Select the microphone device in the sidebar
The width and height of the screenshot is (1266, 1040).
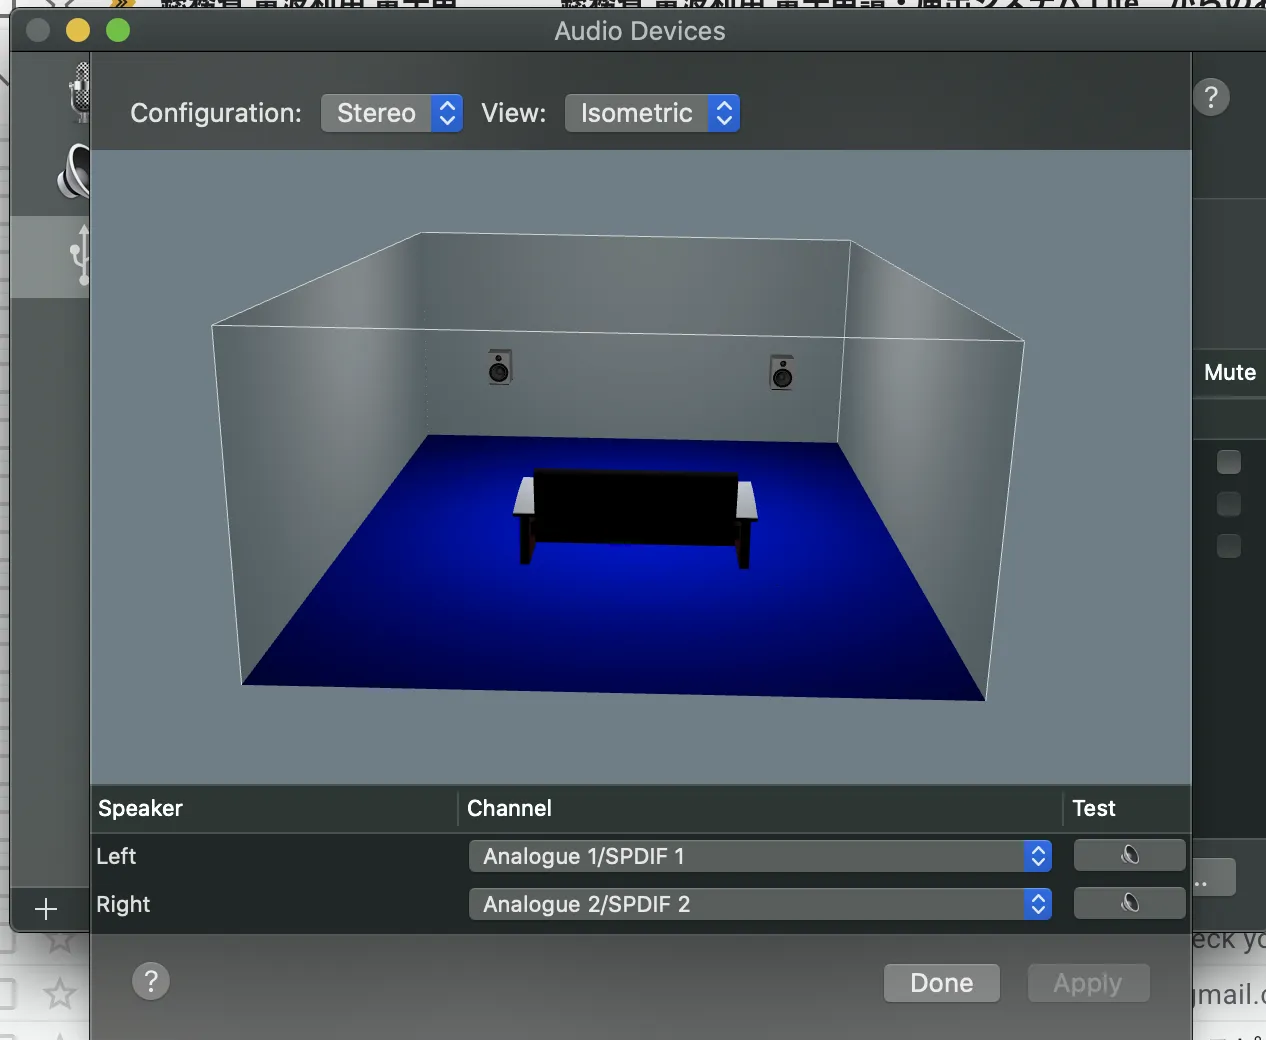80,91
